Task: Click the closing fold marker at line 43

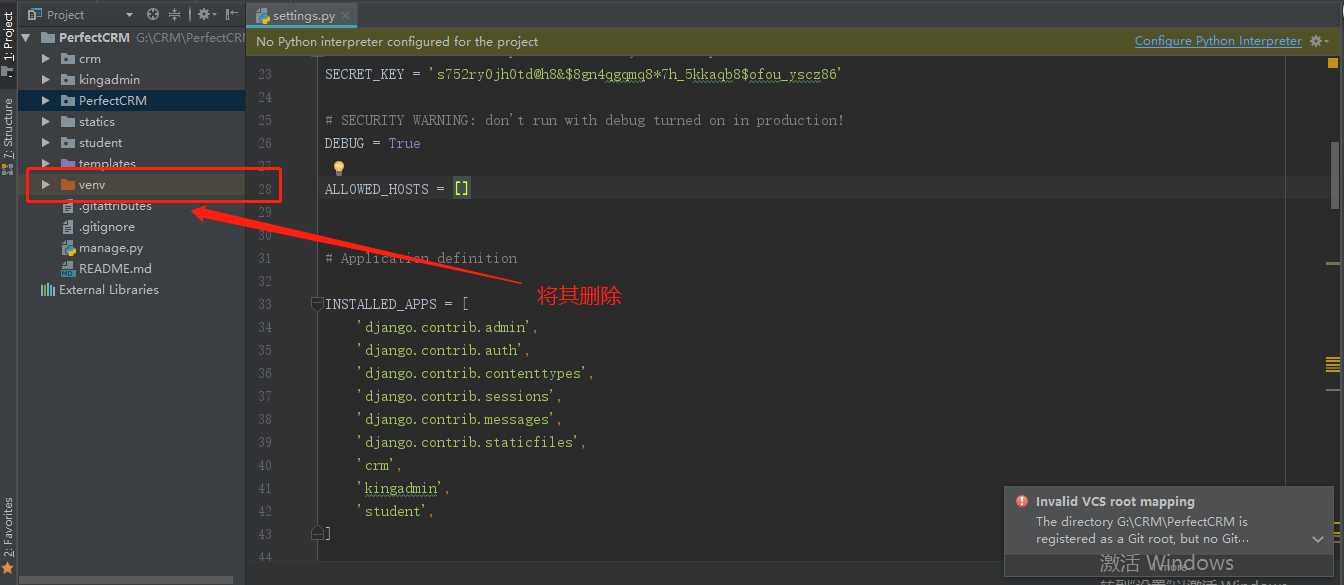Action: [x=317, y=534]
